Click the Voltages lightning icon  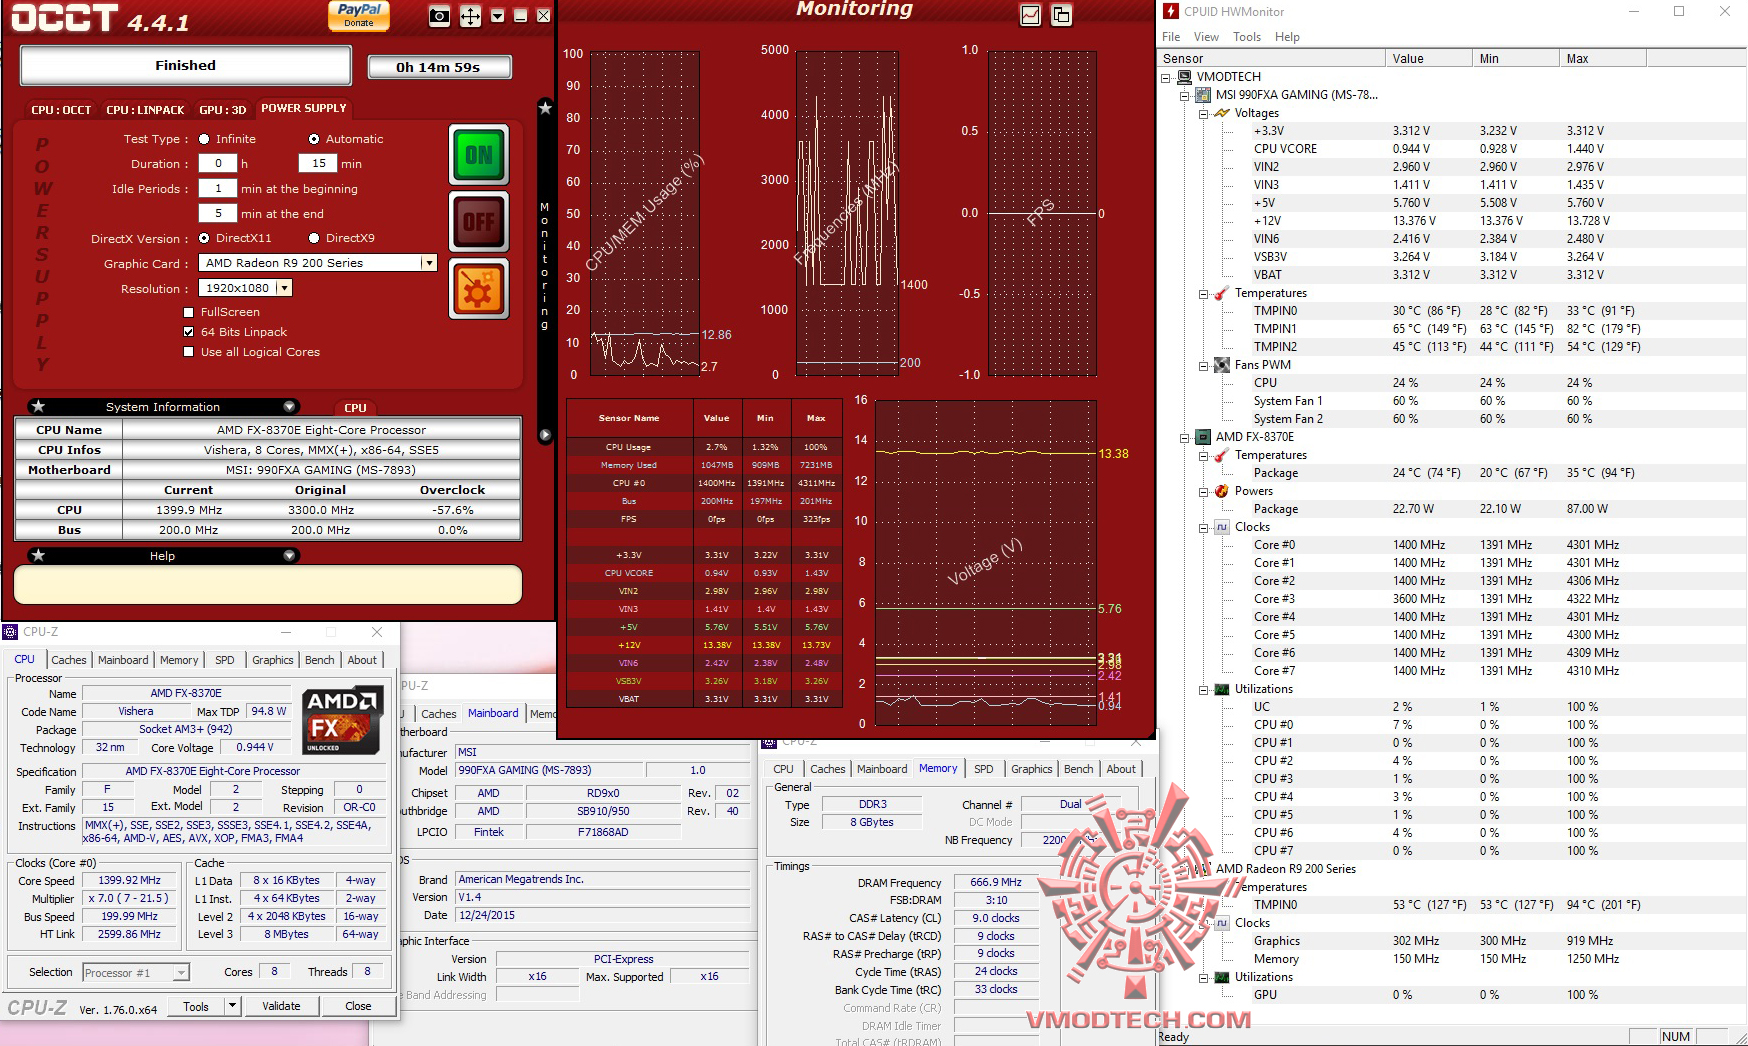pos(1222,113)
